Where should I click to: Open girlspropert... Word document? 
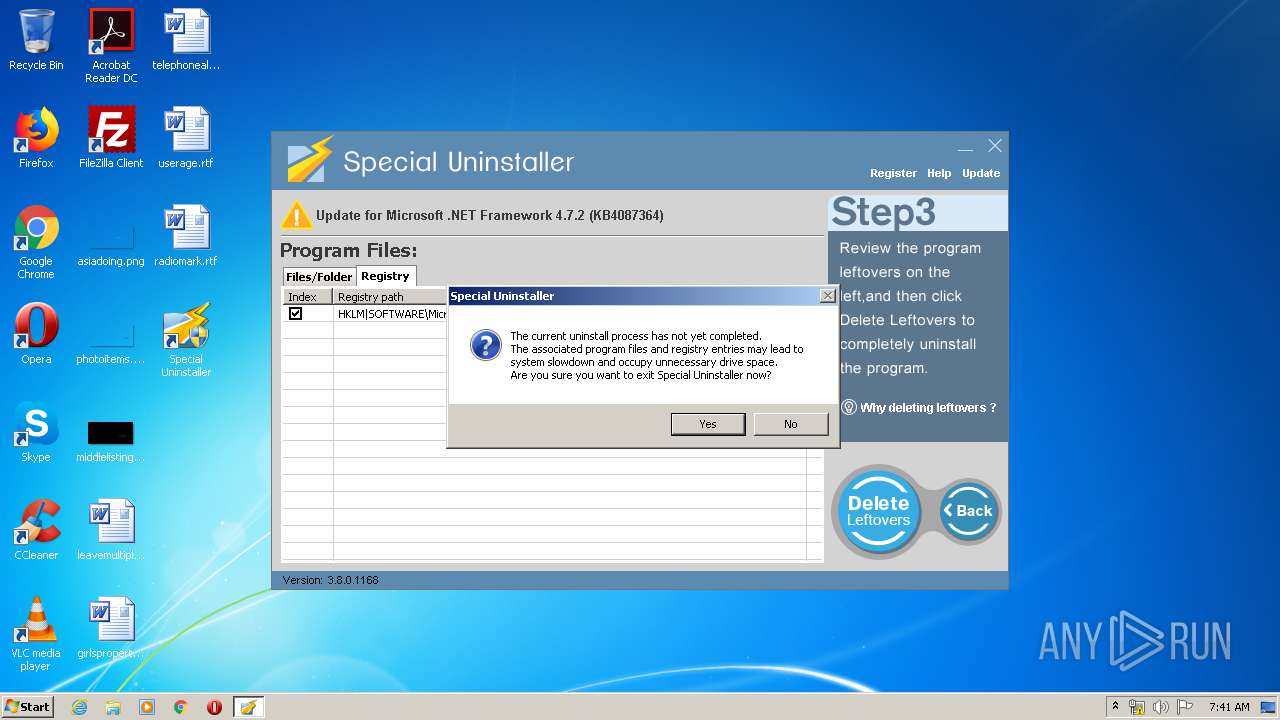(111, 629)
